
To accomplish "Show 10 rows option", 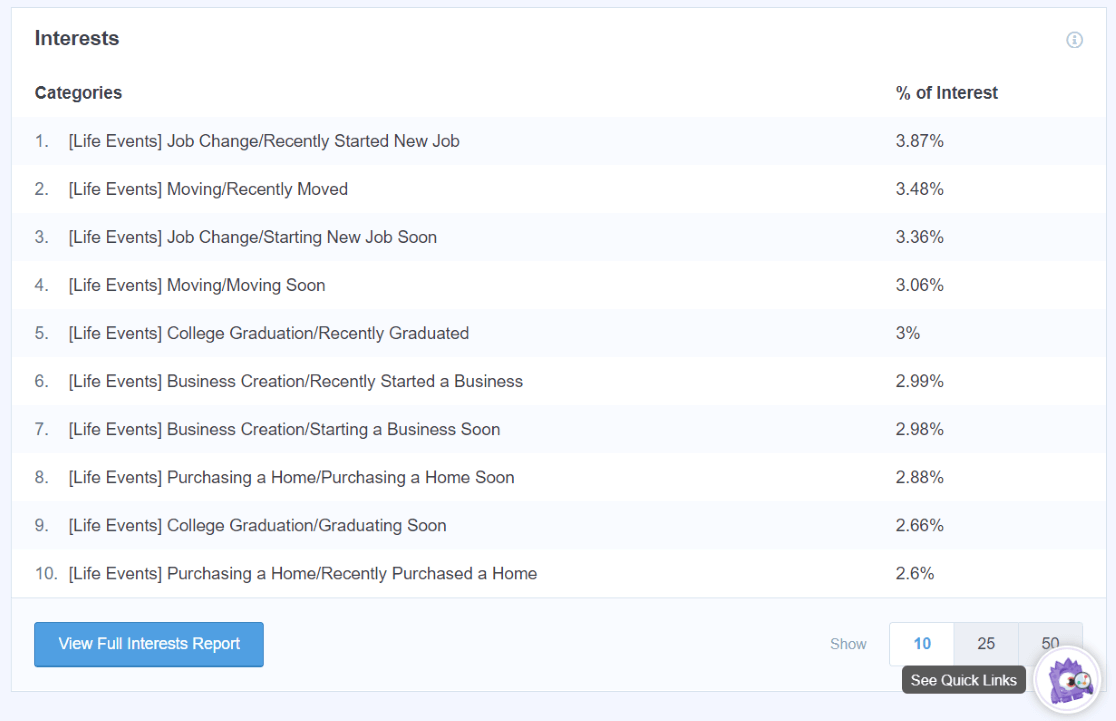I will tap(921, 644).
